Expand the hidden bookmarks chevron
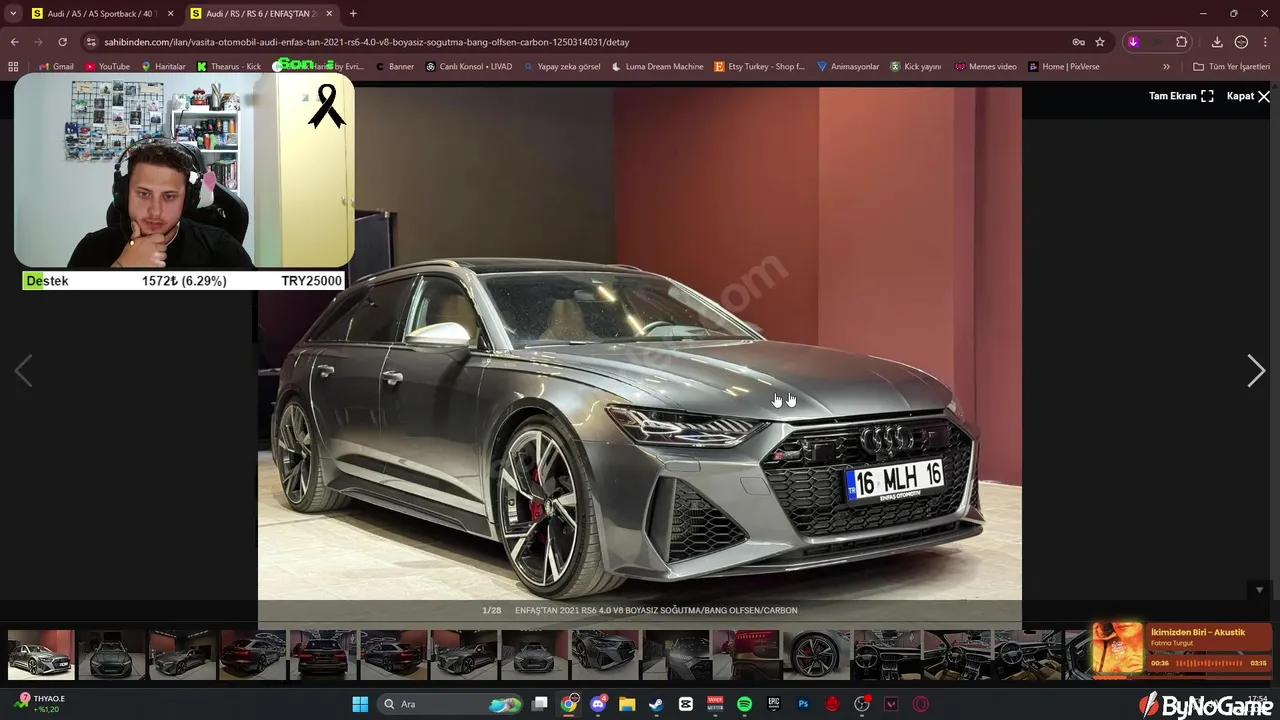1280x720 pixels. [1166, 67]
